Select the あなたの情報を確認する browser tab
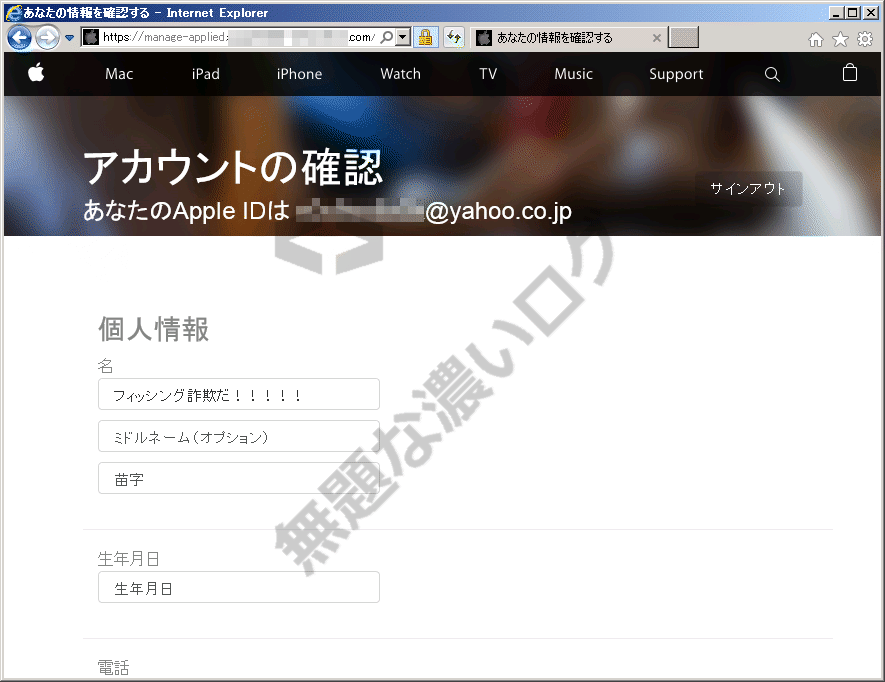The height and width of the screenshot is (682, 885). [567, 38]
